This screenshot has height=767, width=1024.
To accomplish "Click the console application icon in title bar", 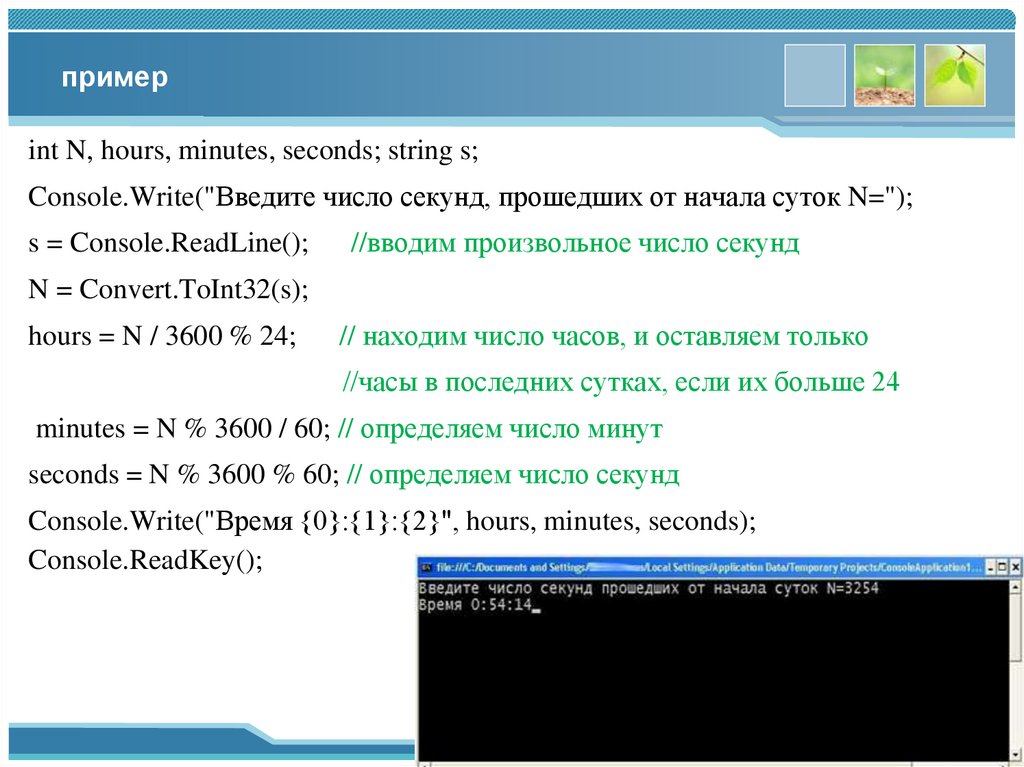I will pos(429,566).
